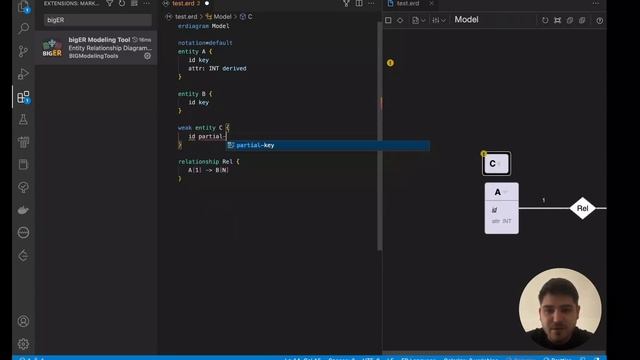Click the yellow warning marker at top of diagram
The height and width of the screenshot is (360, 640).
click(390, 63)
